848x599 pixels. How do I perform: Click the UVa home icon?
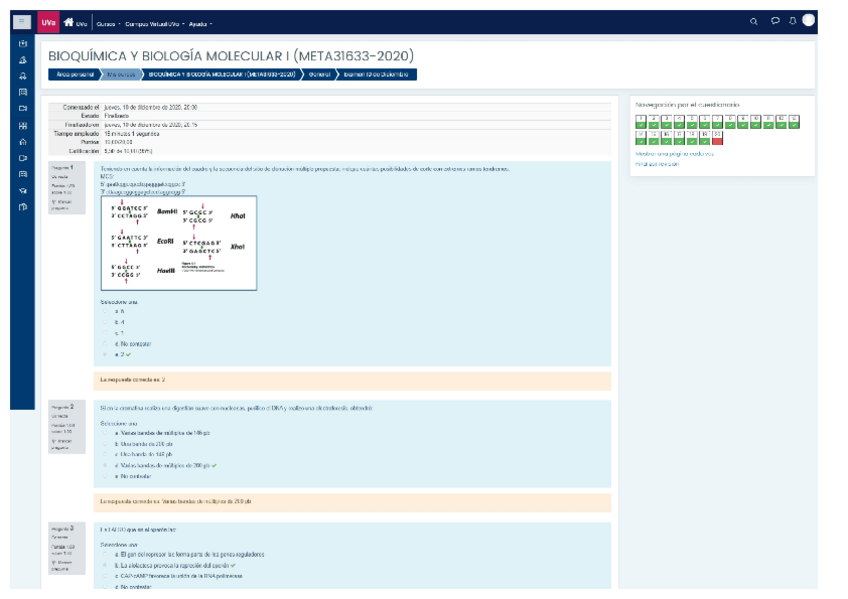[x=69, y=22]
